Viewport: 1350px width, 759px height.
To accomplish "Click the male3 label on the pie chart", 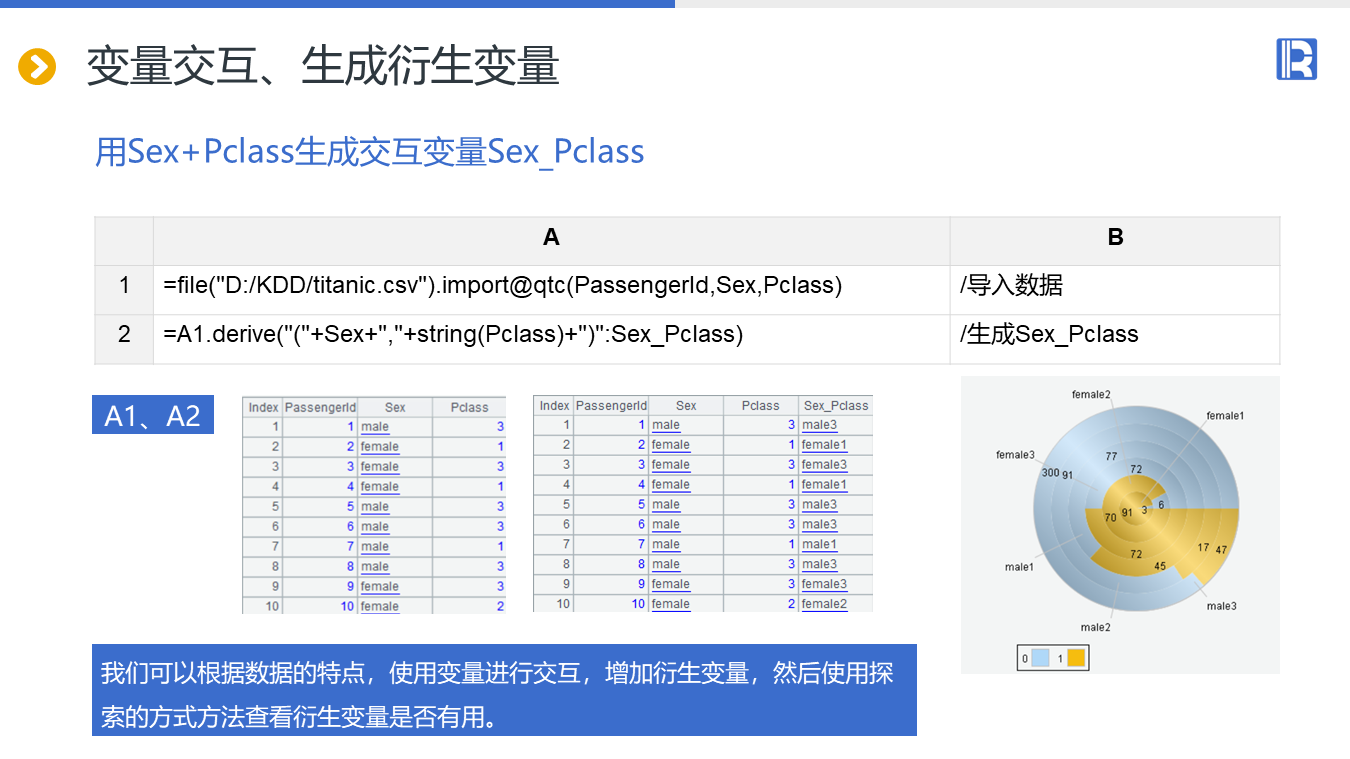I will [1221, 606].
